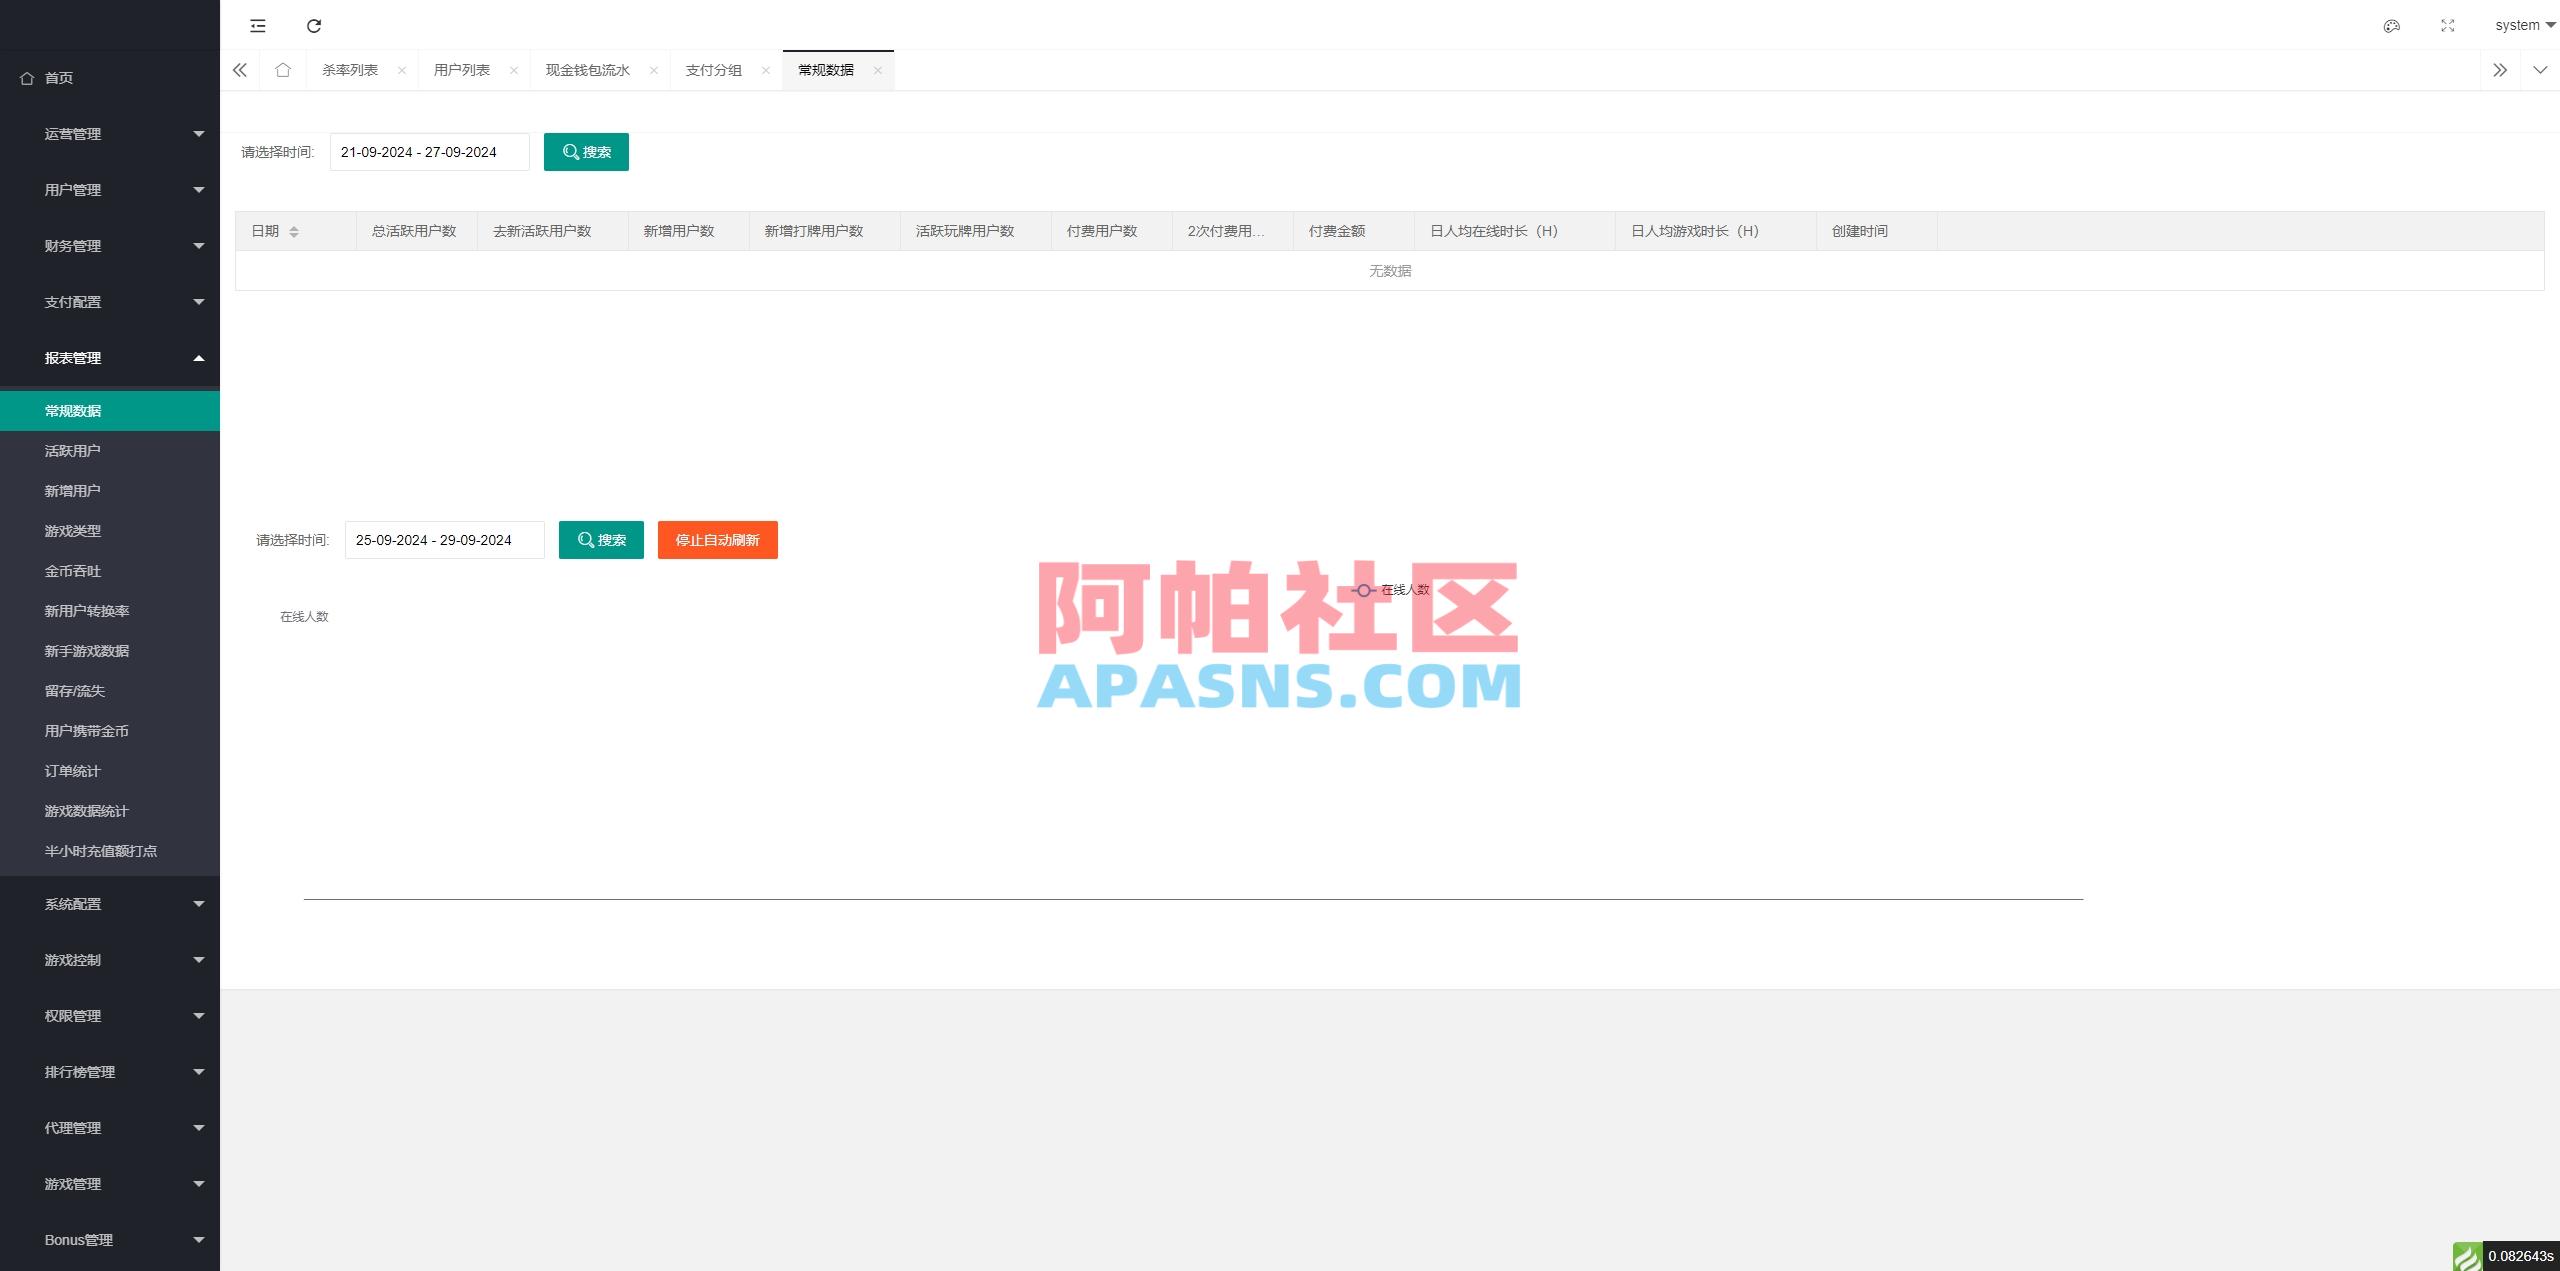The height and width of the screenshot is (1271, 2560).
Task: Run the chart search with the lower 搜索 button
Action: [x=601, y=540]
